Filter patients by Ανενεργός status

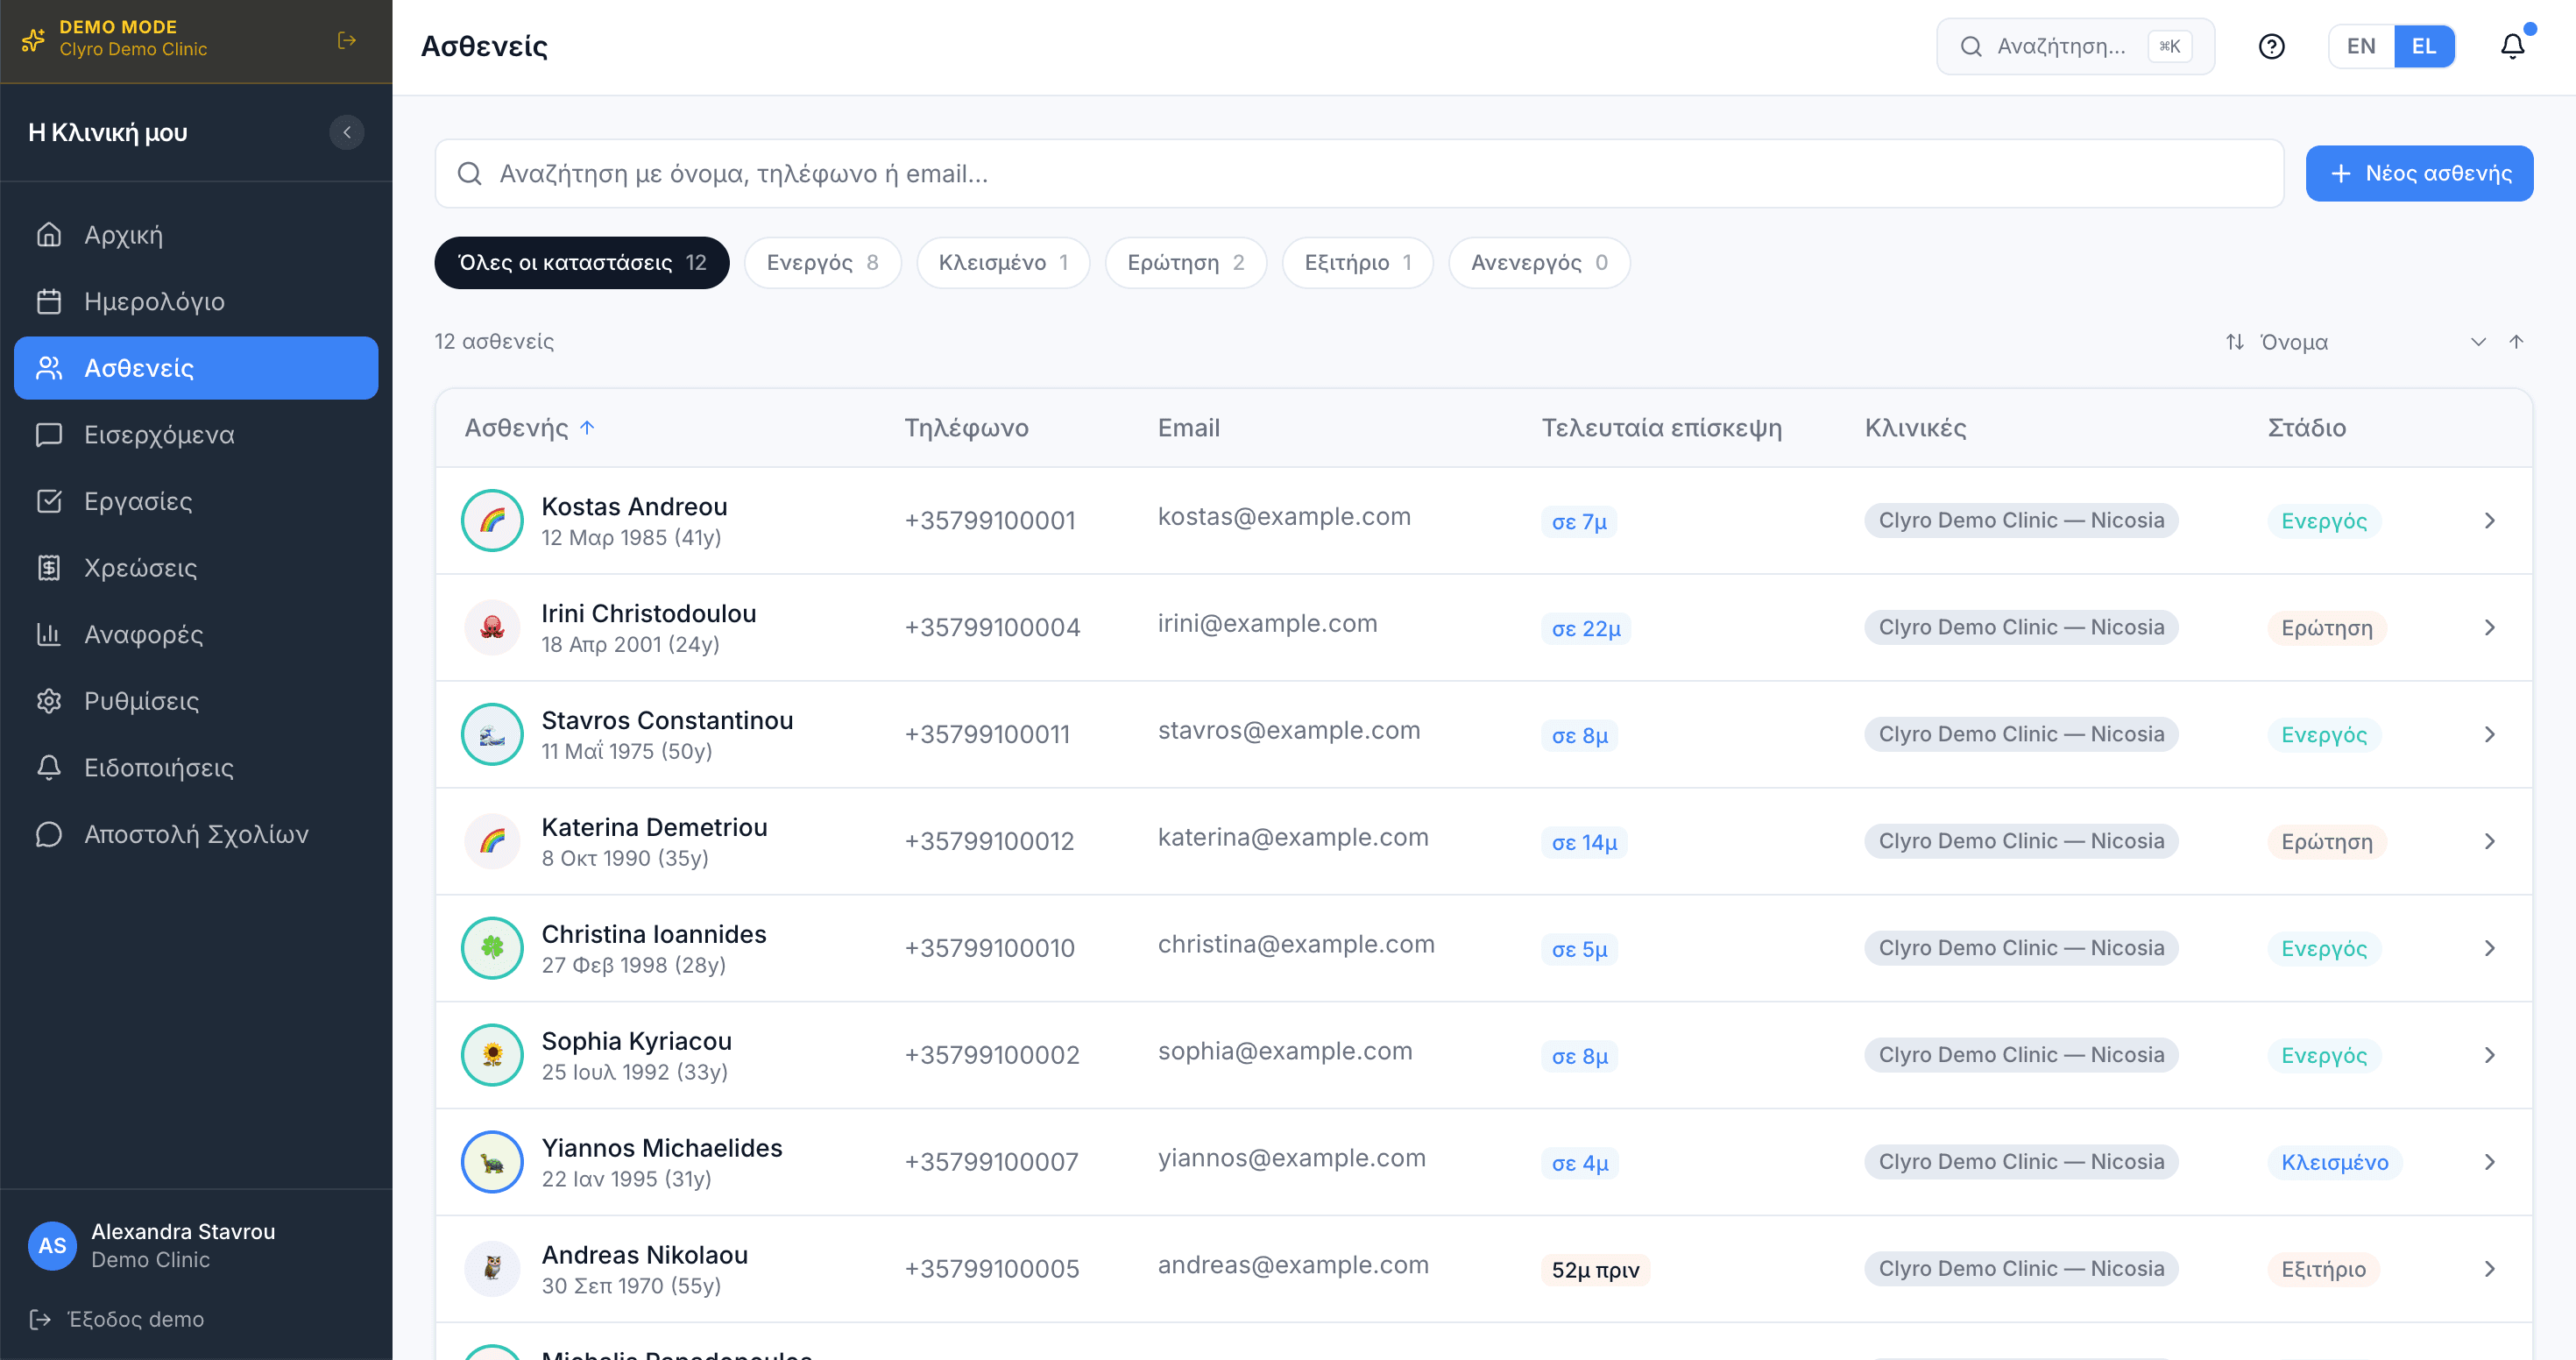pyautogui.click(x=1539, y=263)
